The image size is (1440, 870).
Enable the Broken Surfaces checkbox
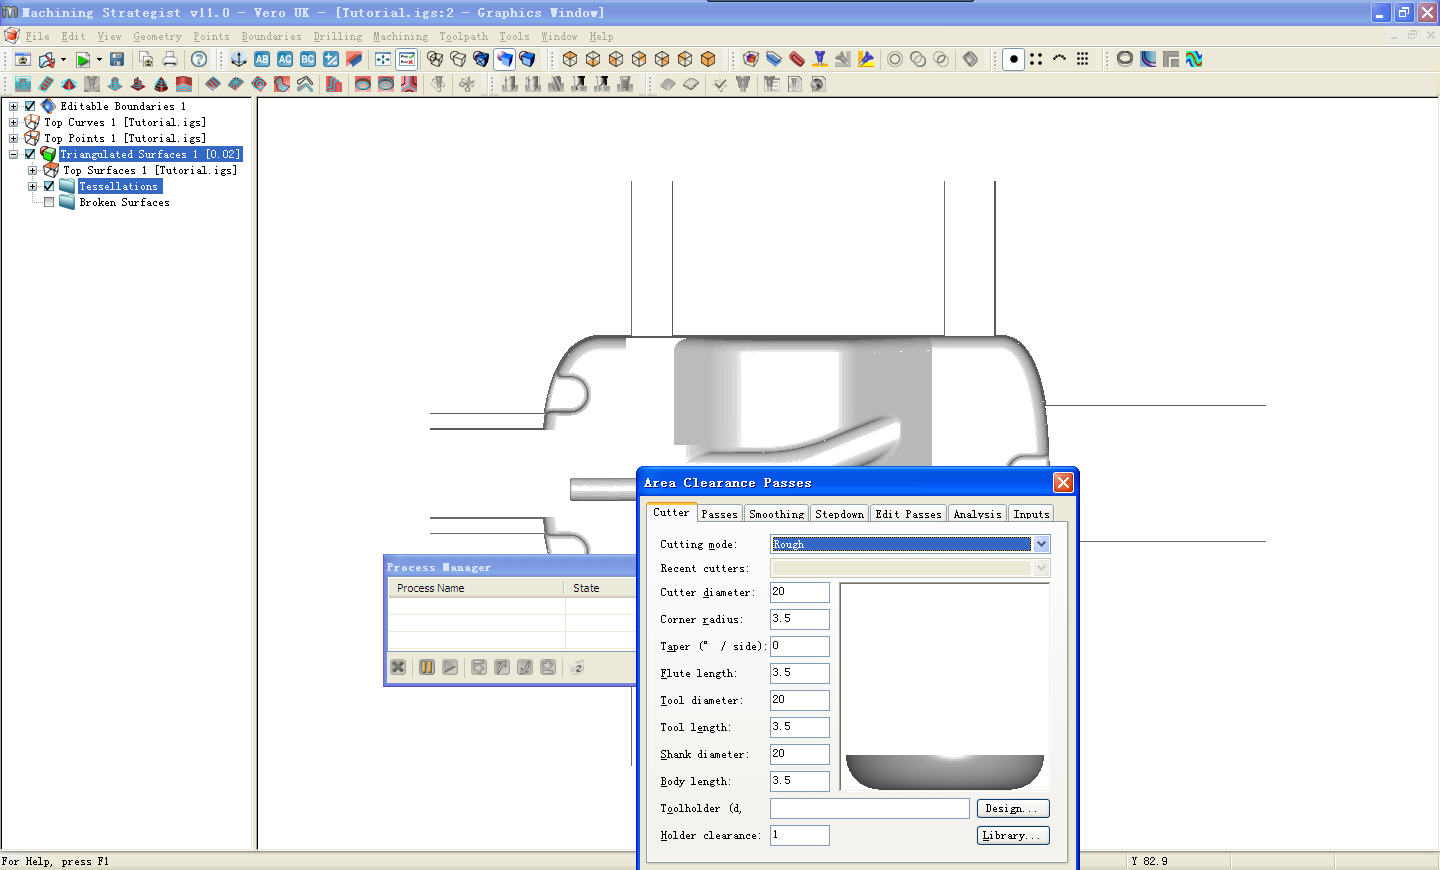coord(49,202)
